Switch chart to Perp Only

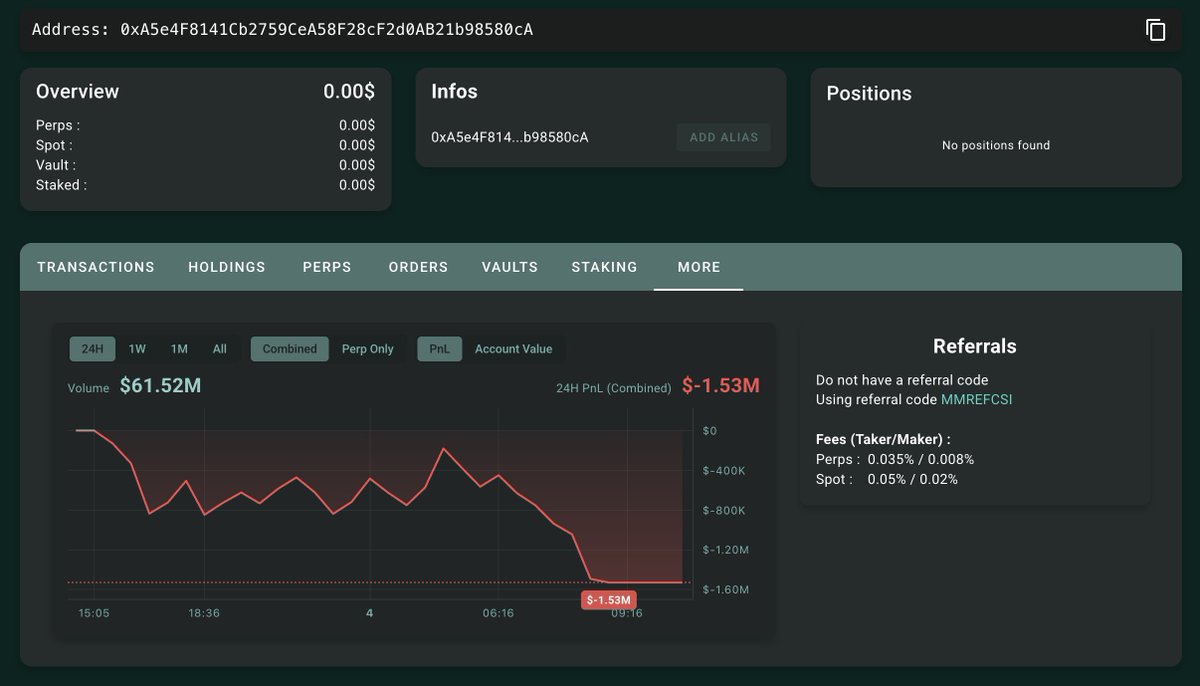(x=367, y=349)
